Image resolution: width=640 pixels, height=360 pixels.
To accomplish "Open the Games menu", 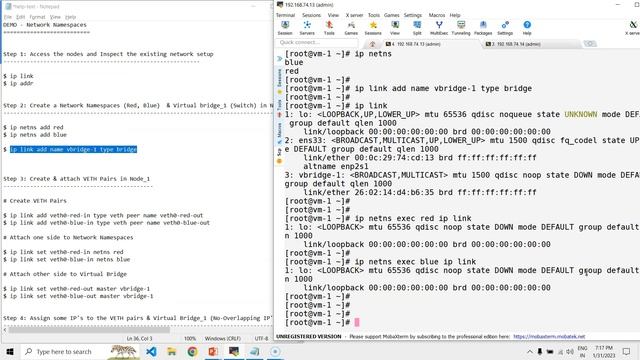I will point(391,15).
